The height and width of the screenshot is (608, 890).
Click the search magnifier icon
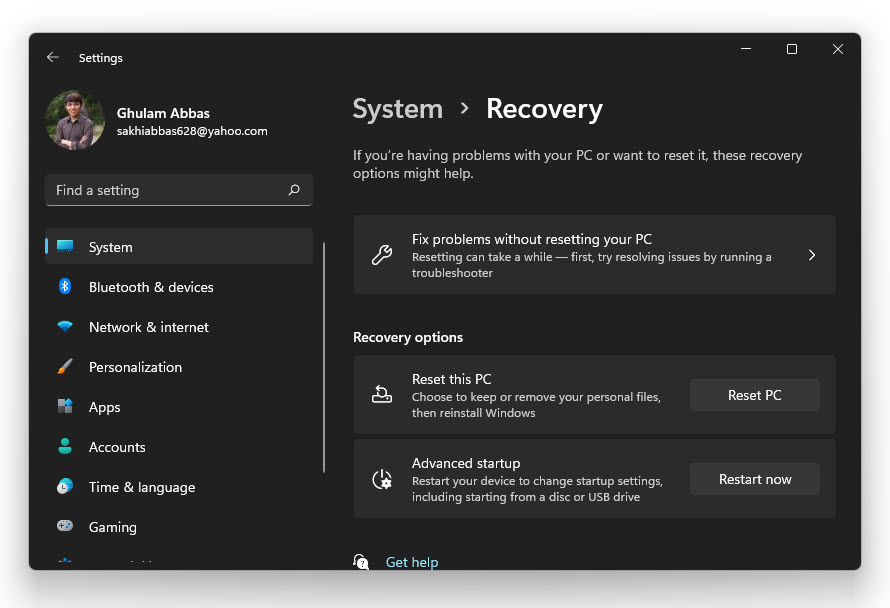tap(294, 190)
